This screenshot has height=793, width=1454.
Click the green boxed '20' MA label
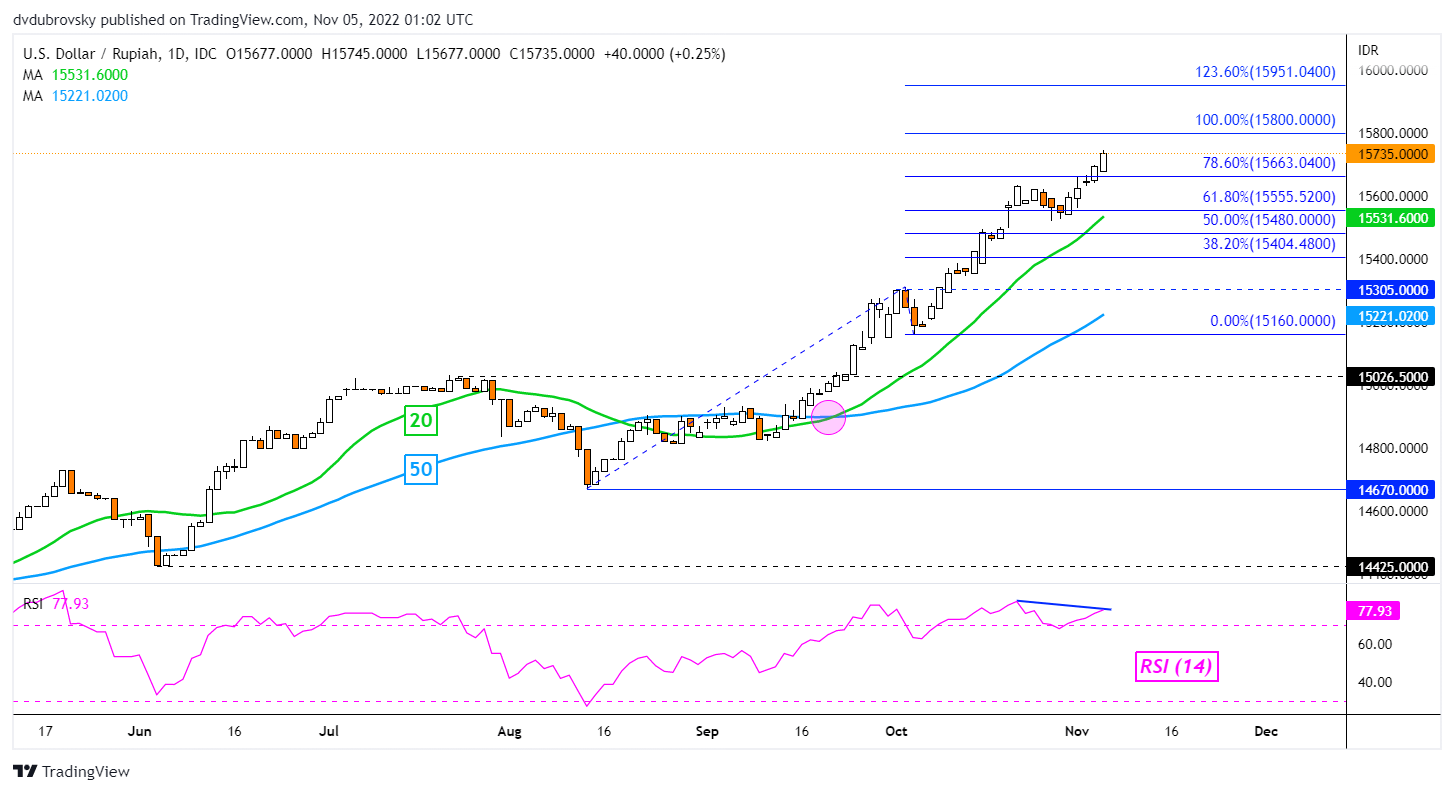(x=421, y=420)
